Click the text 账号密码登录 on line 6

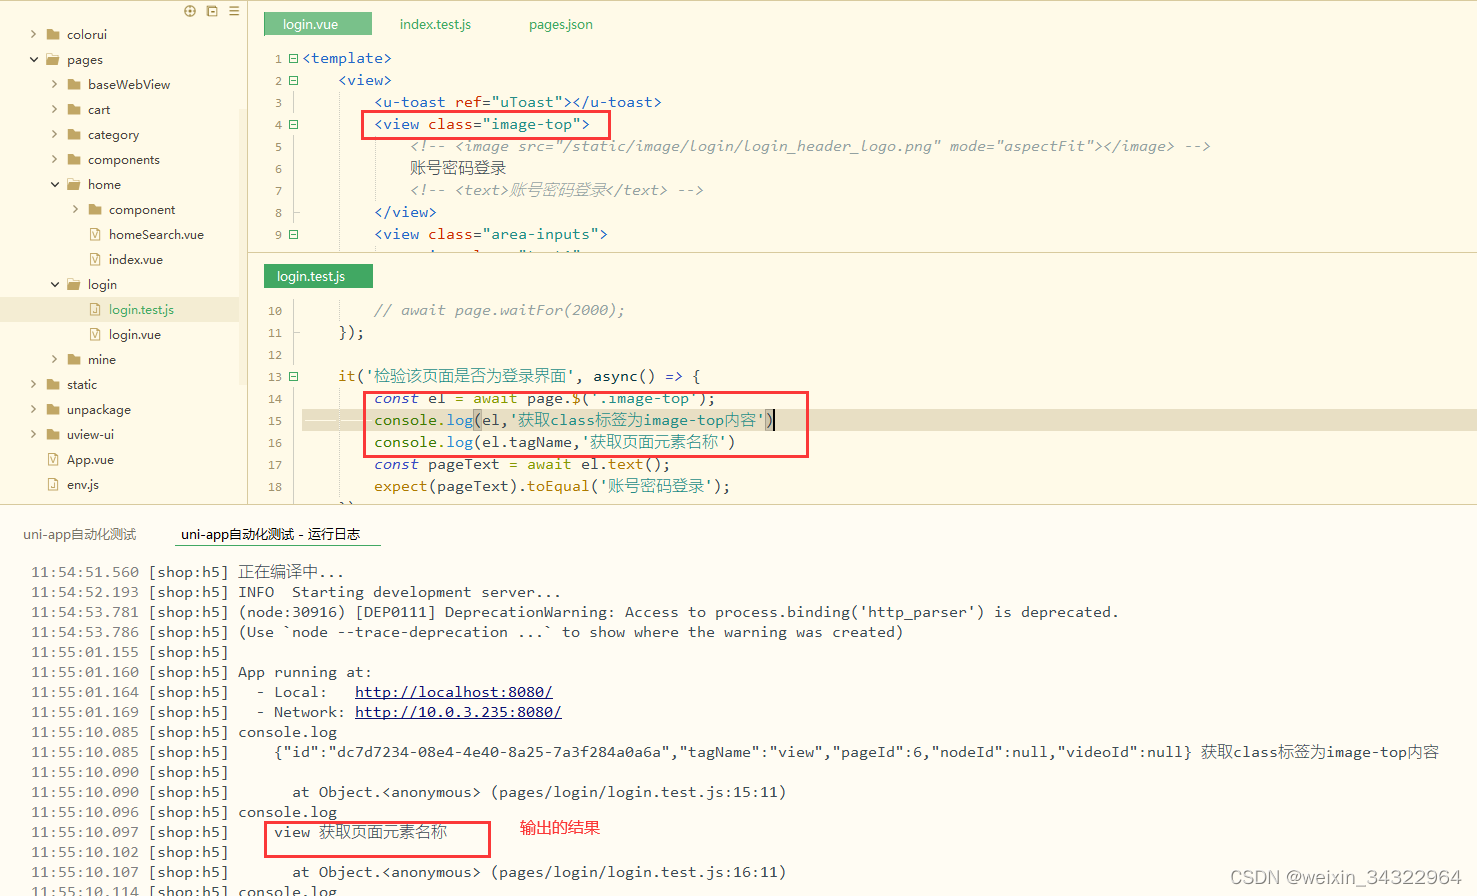457,168
